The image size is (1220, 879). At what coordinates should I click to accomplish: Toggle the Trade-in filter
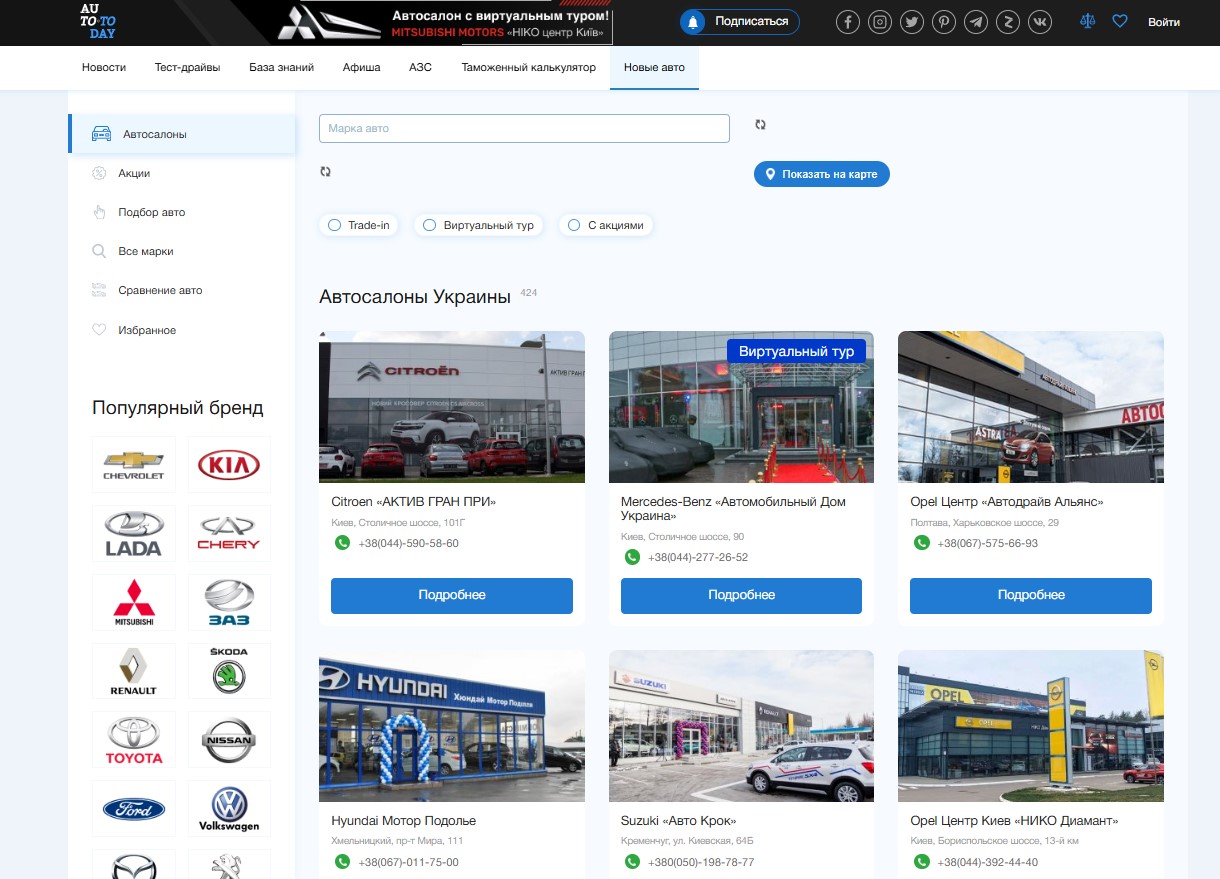[x=358, y=226]
